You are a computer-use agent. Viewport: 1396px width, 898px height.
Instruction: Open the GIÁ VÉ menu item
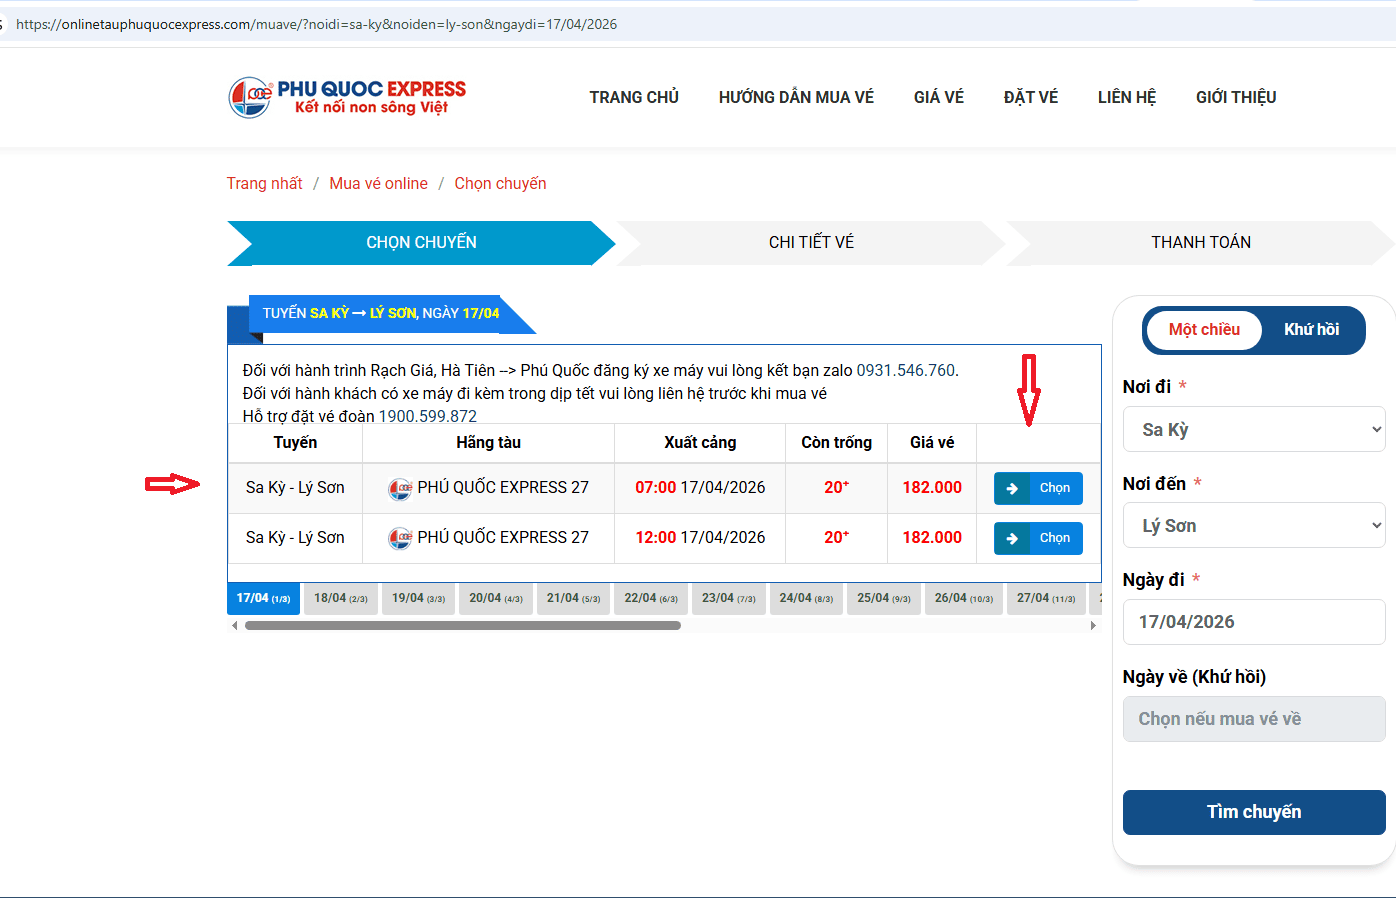pos(938,97)
